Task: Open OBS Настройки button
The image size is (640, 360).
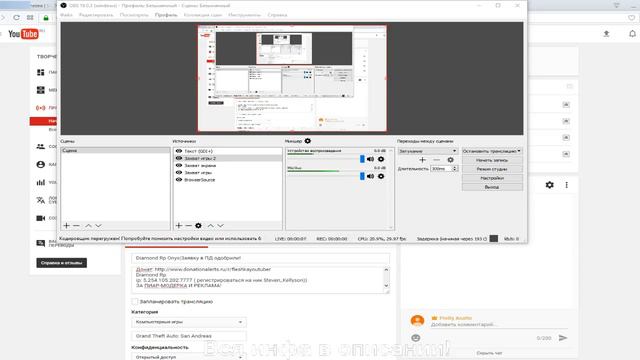Action: tap(492, 178)
